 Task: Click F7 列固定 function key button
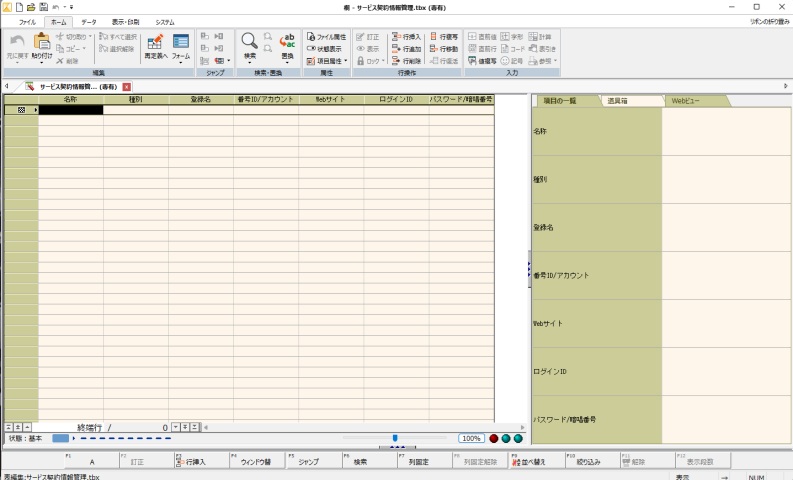click(x=424, y=460)
